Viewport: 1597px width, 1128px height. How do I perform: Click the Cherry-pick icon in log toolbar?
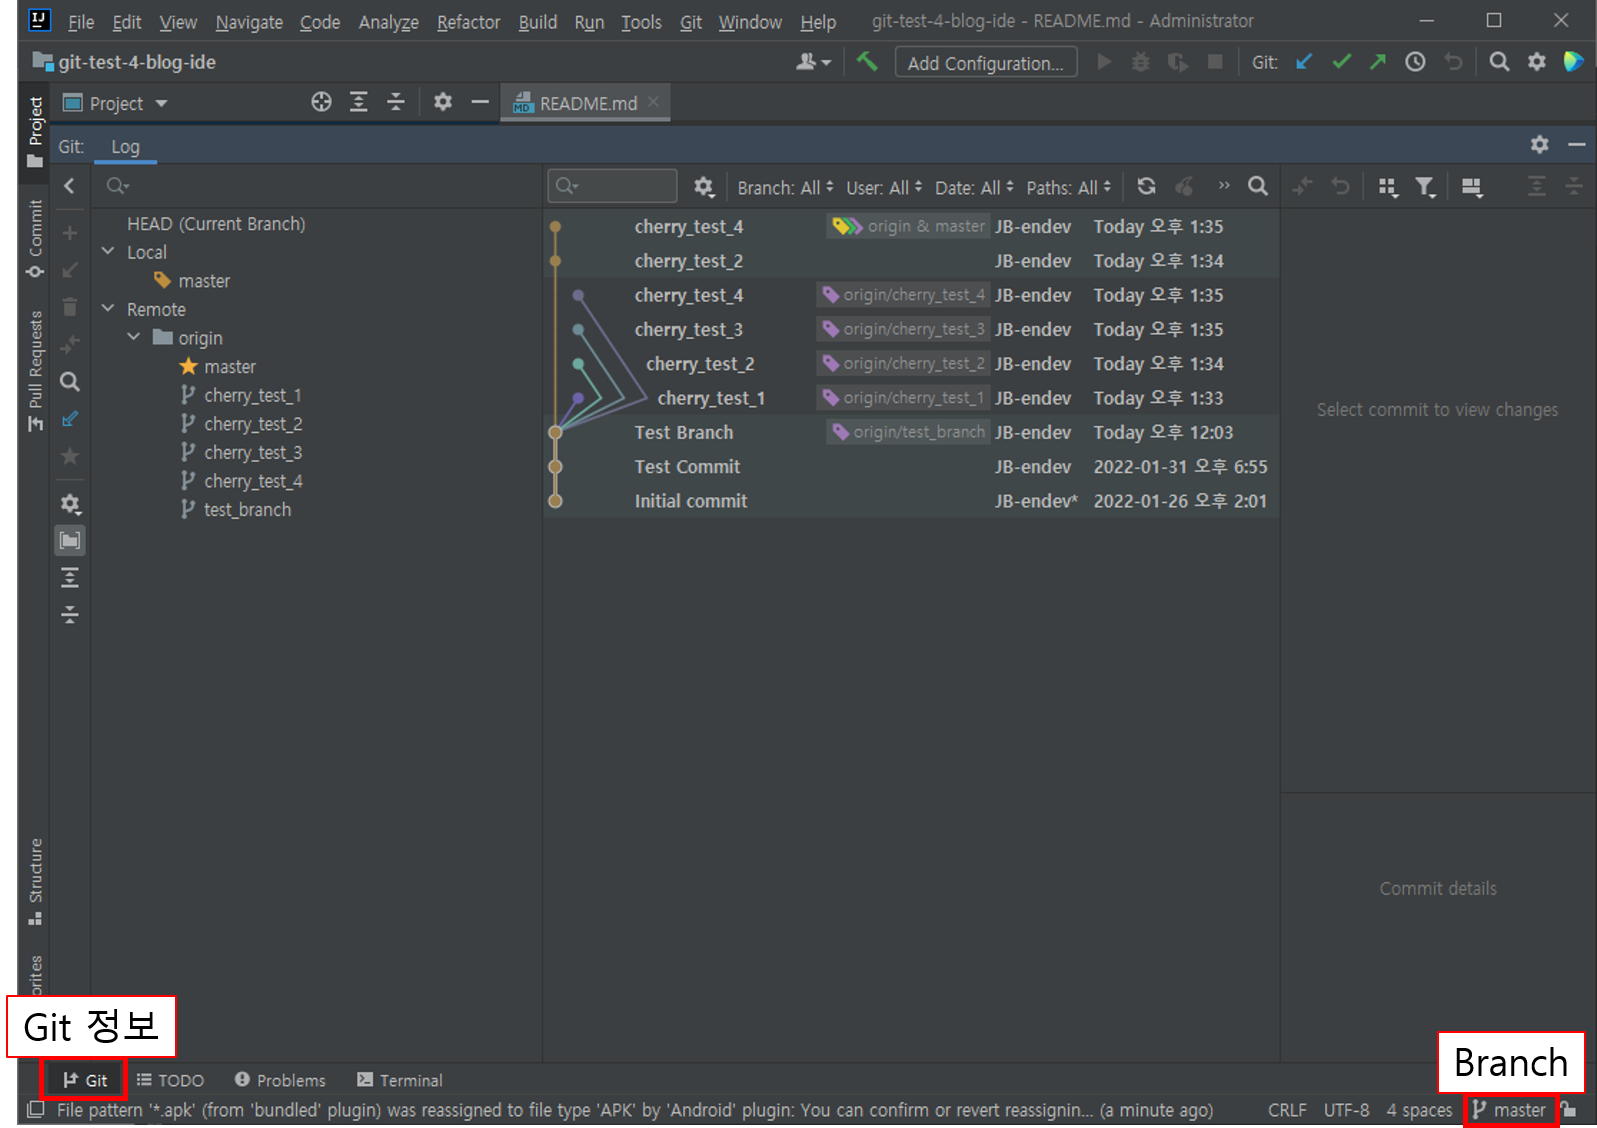[x=1184, y=186]
